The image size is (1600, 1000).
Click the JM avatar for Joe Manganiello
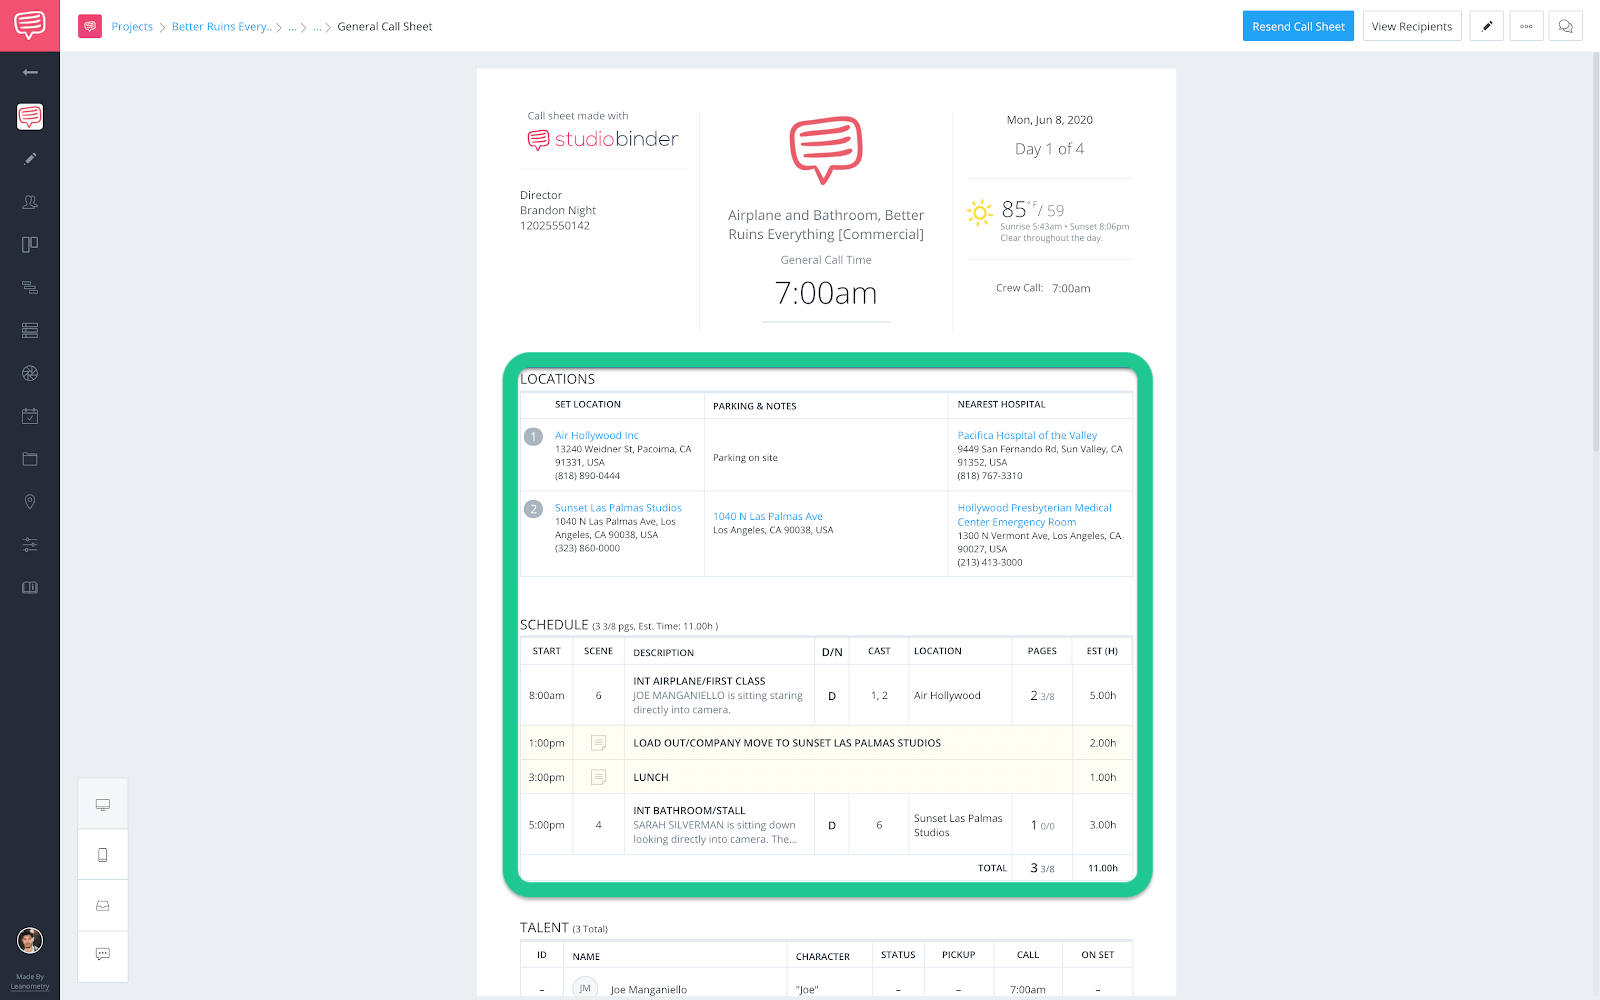(x=585, y=988)
